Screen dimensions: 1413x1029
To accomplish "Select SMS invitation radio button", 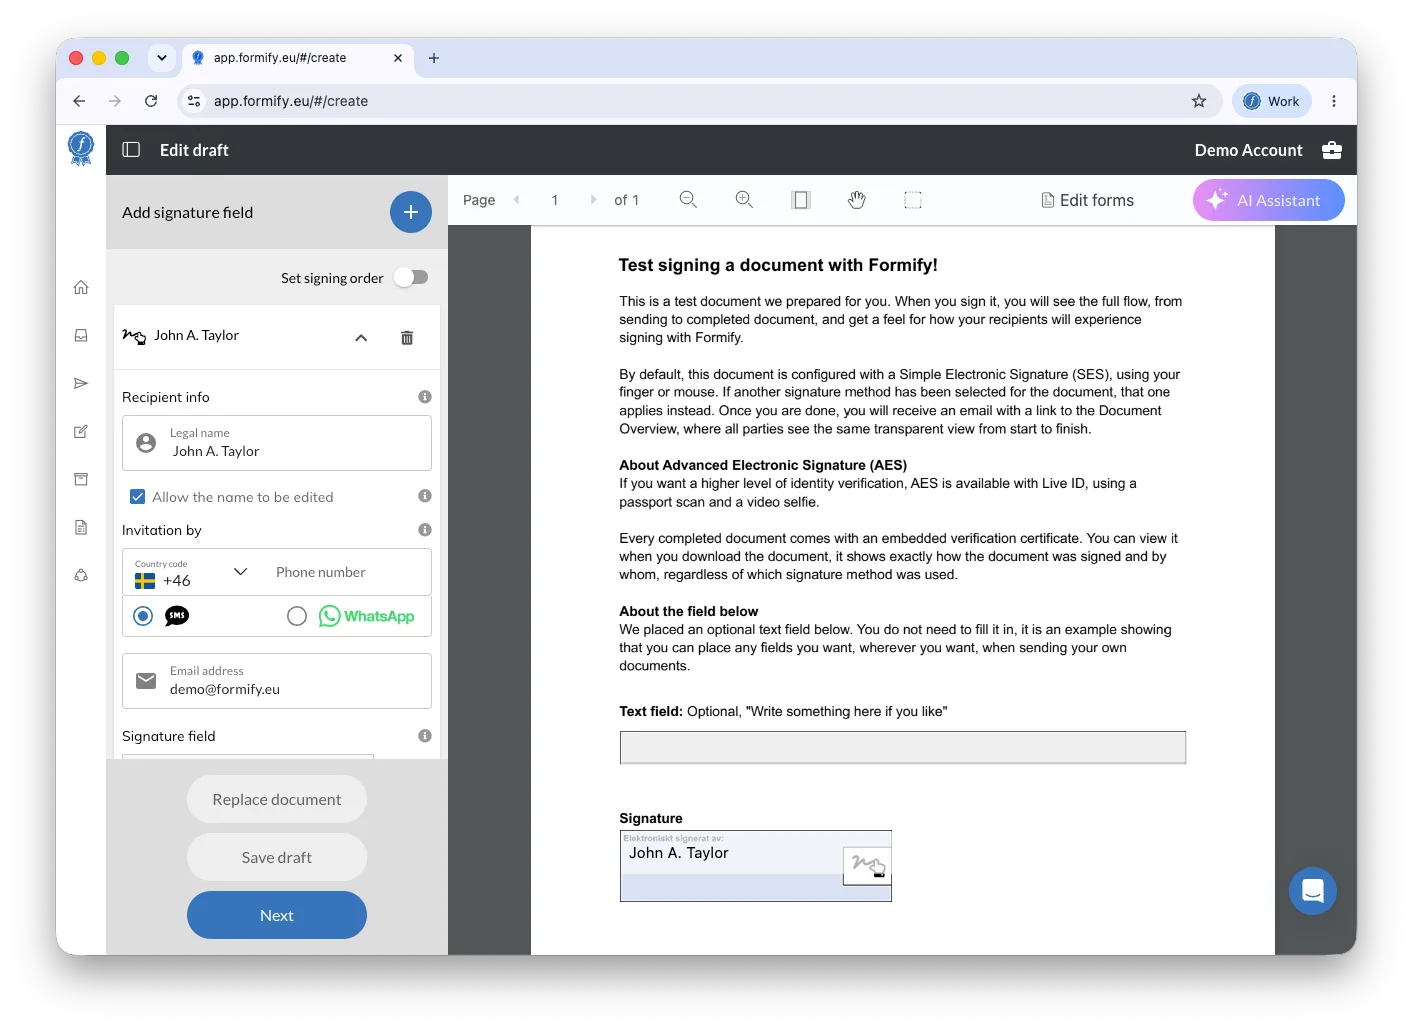I will tap(143, 616).
